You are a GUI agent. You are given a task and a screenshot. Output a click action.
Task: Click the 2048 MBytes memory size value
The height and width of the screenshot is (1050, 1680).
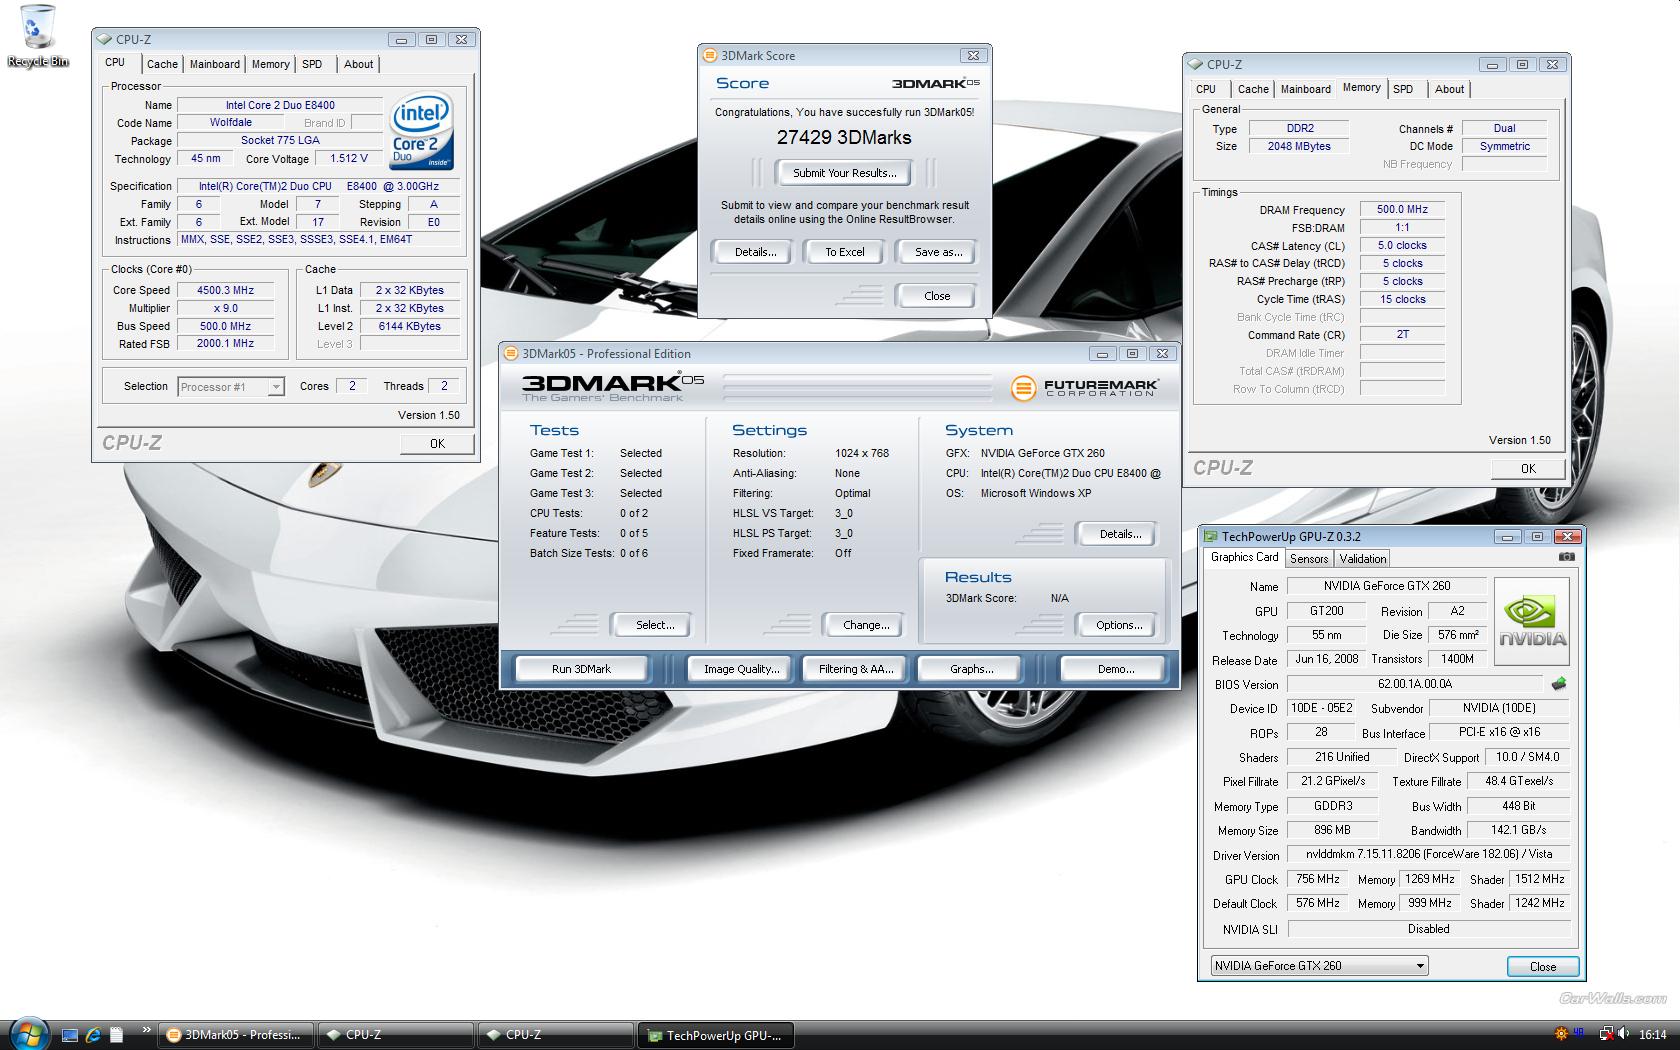click(x=1299, y=146)
